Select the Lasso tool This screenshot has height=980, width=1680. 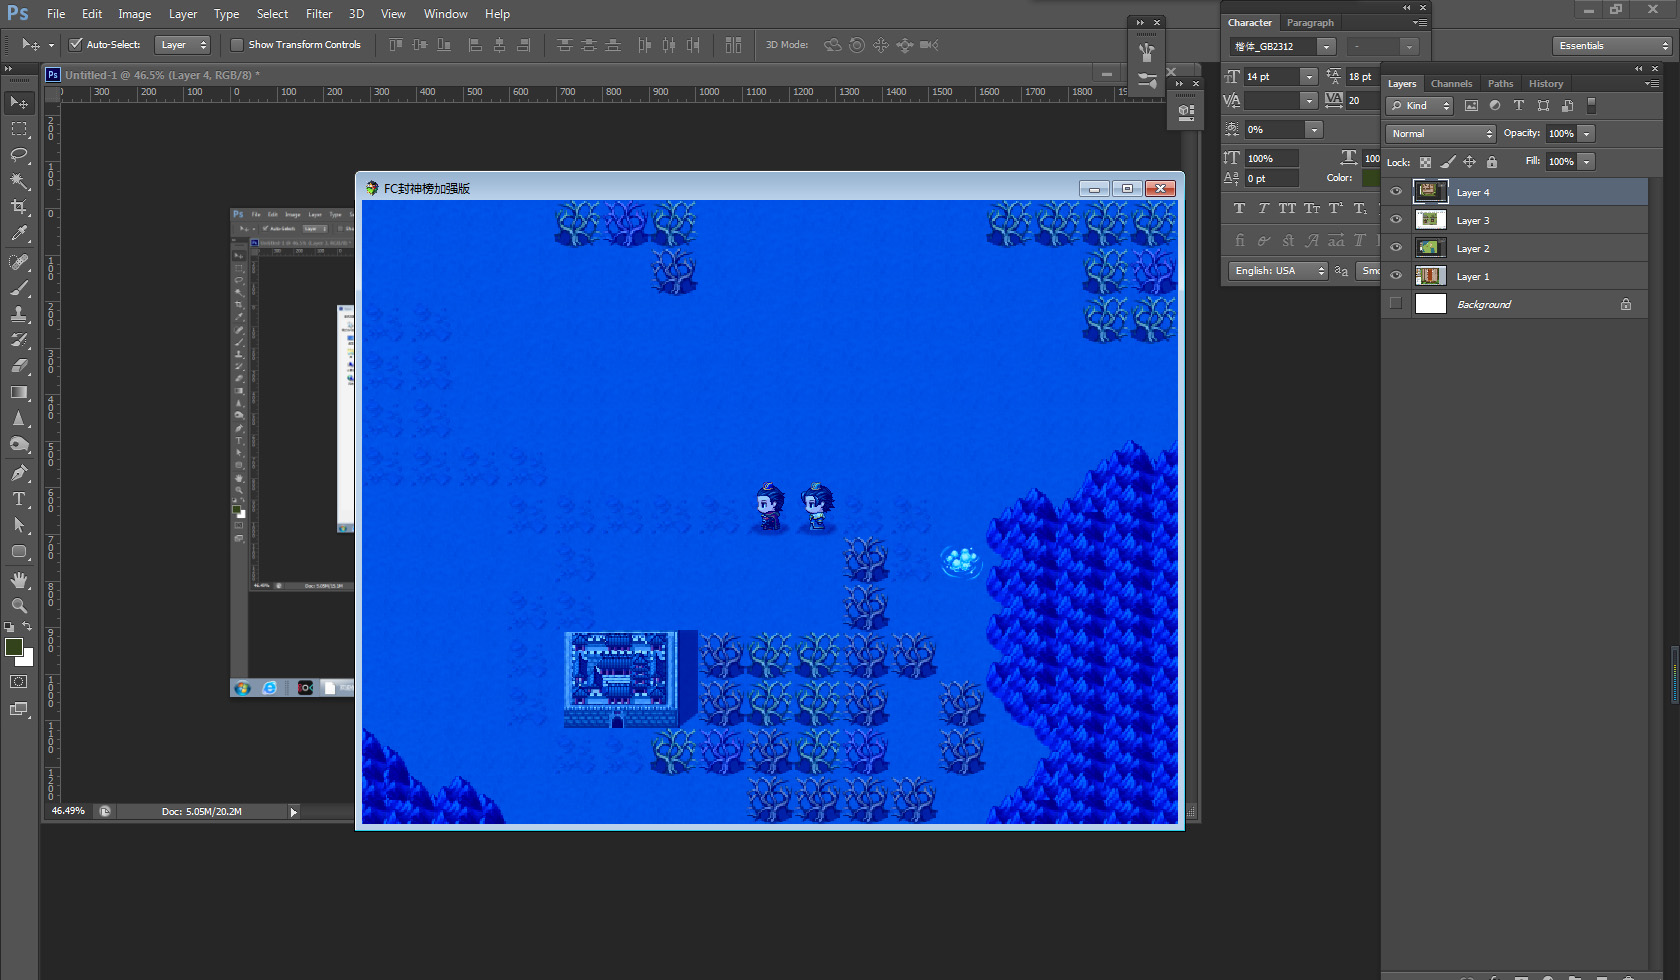click(x=19, y=155)
